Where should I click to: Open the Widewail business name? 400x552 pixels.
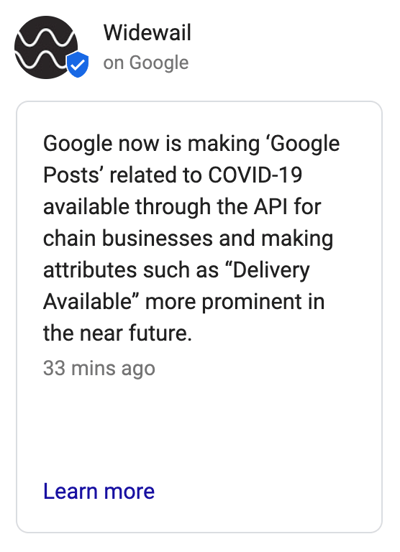[147, 33]
